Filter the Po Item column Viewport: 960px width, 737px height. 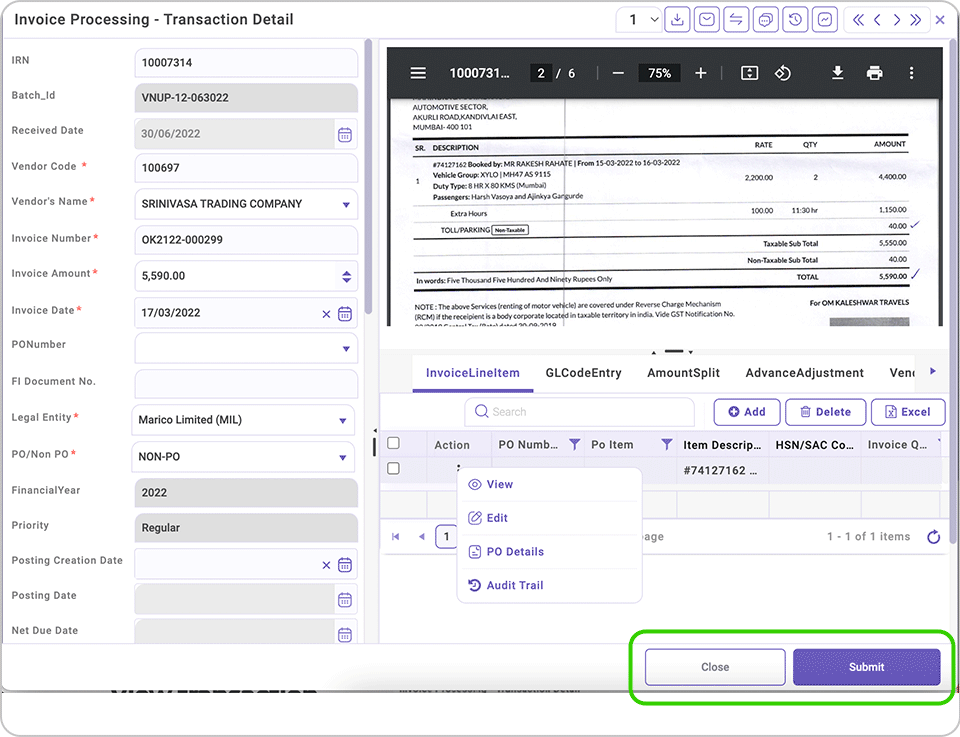coord(667,445)
